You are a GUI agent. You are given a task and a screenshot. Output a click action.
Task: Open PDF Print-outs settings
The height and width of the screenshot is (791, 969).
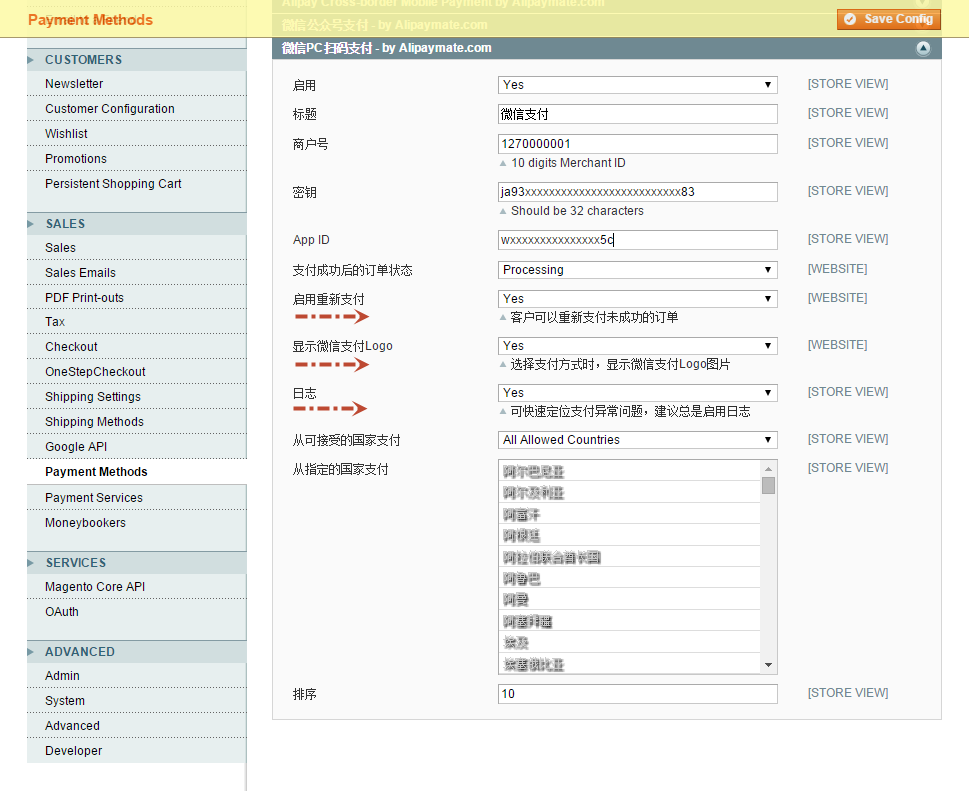click(85, 298)
